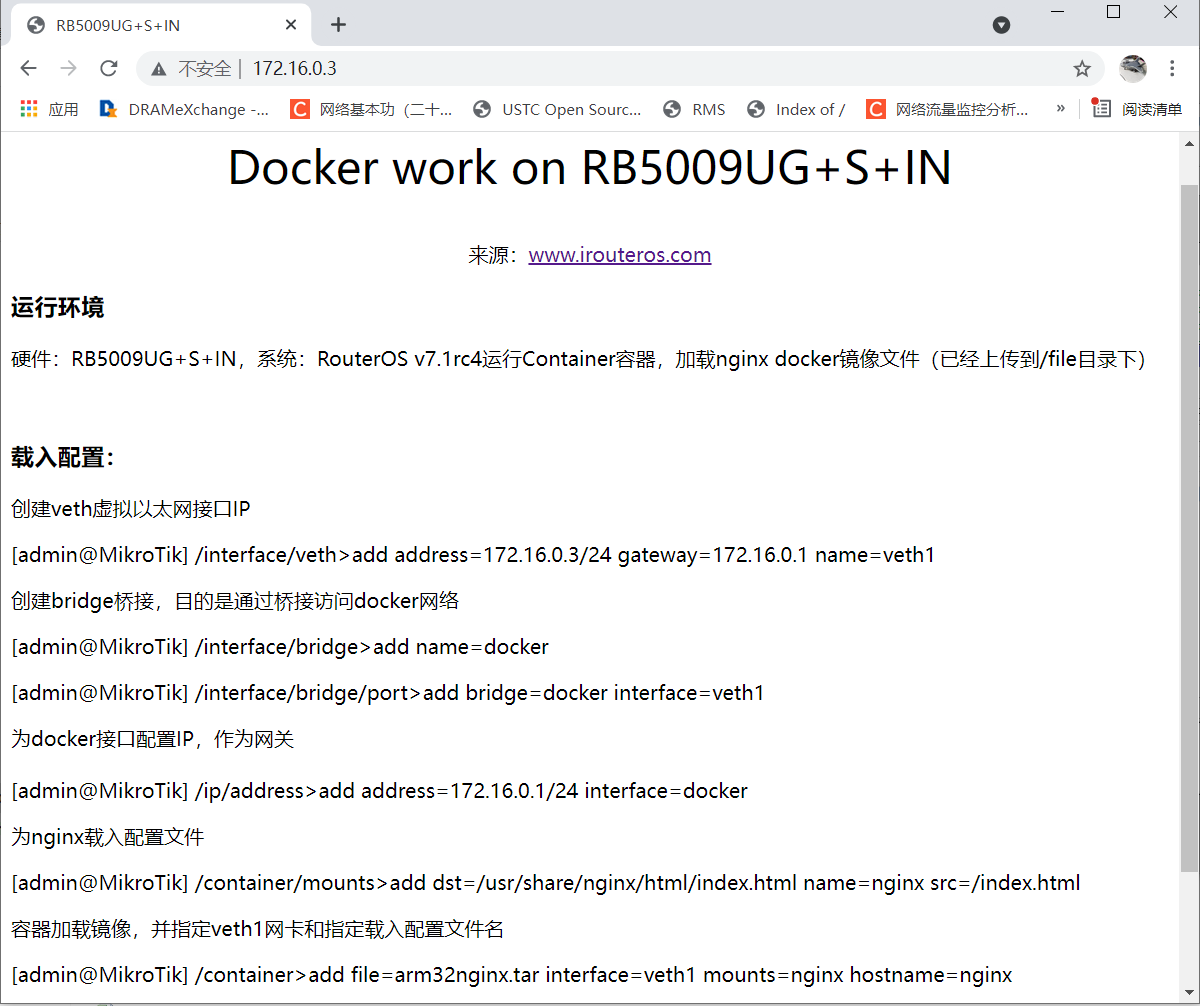The image size is (1201, 1006).
Task: Expand hidden bookmarks overflow chevron
Action: pyautogui.click(x=1060, y=108)
